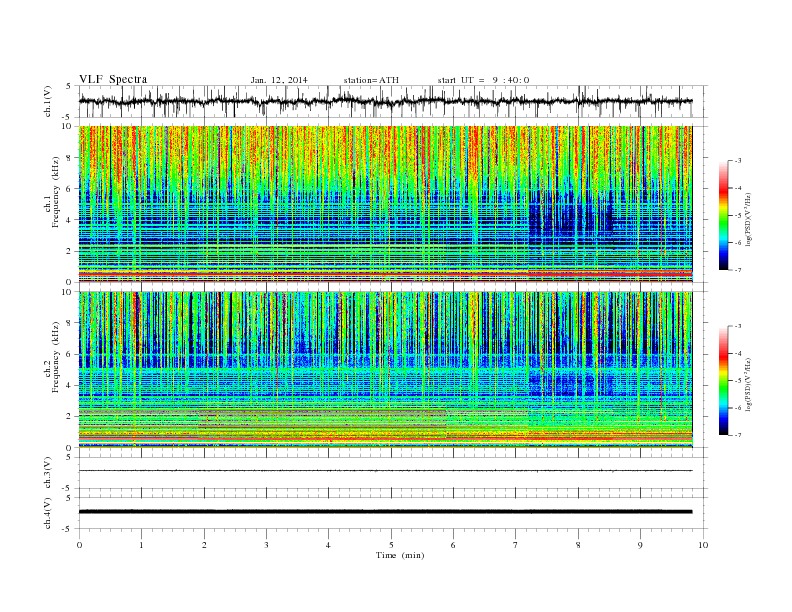Click time axis tick label "8"

(578, 545)
